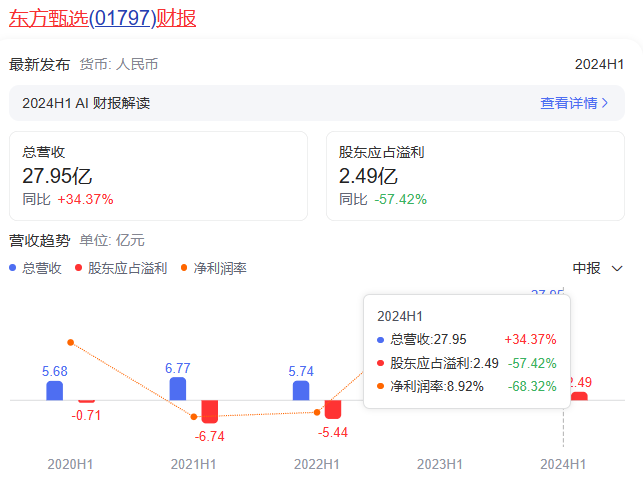Open the 2024H1 AI 财报解读 banner
Image resolution: width=643 pixels, height=480 pixels.
click(317, 103)
